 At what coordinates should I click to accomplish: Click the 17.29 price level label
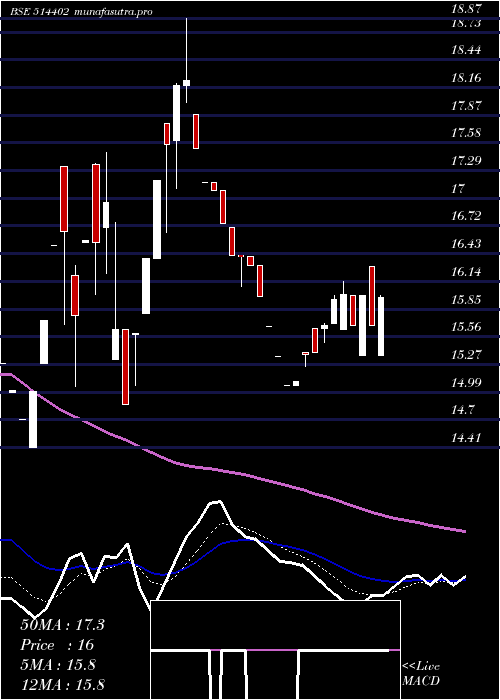click(466, 161)
